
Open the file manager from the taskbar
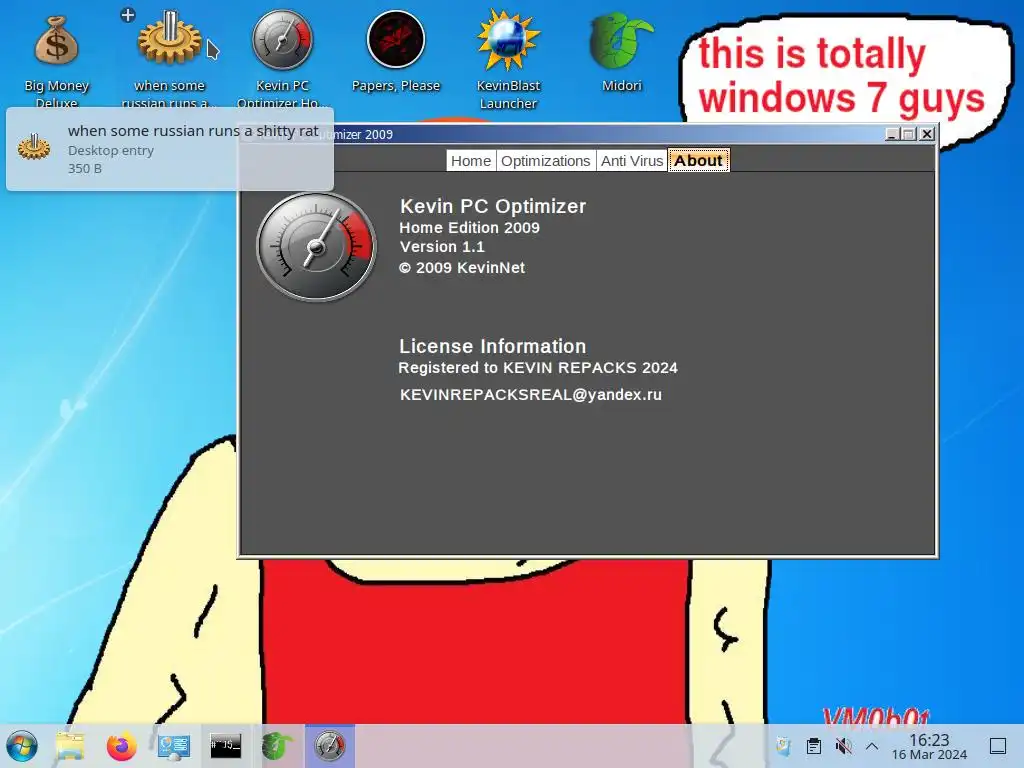pyautogui.click(x=70, y=746)
